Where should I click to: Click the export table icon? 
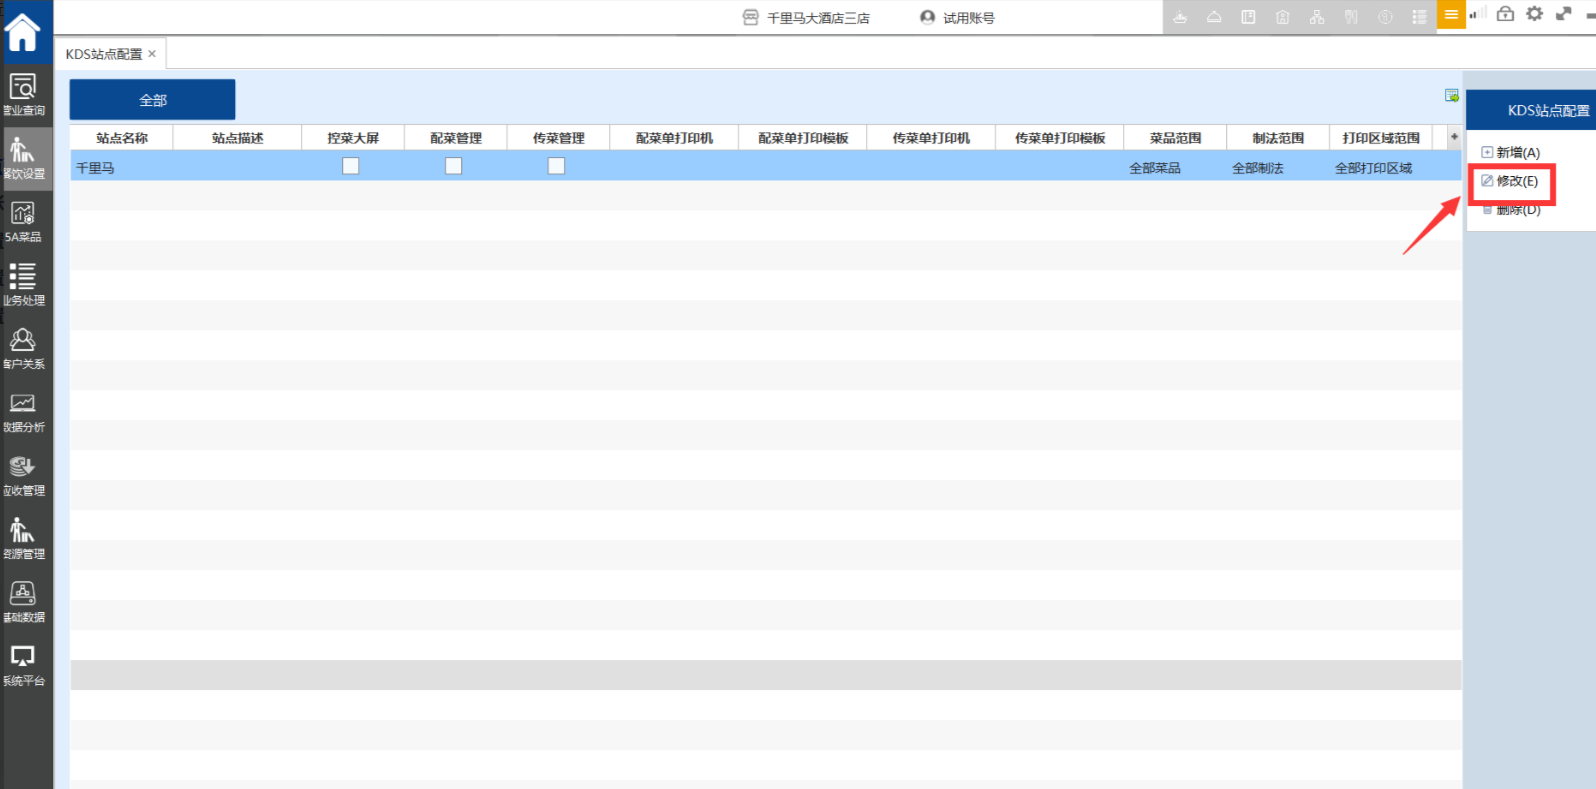(1451, 96)
